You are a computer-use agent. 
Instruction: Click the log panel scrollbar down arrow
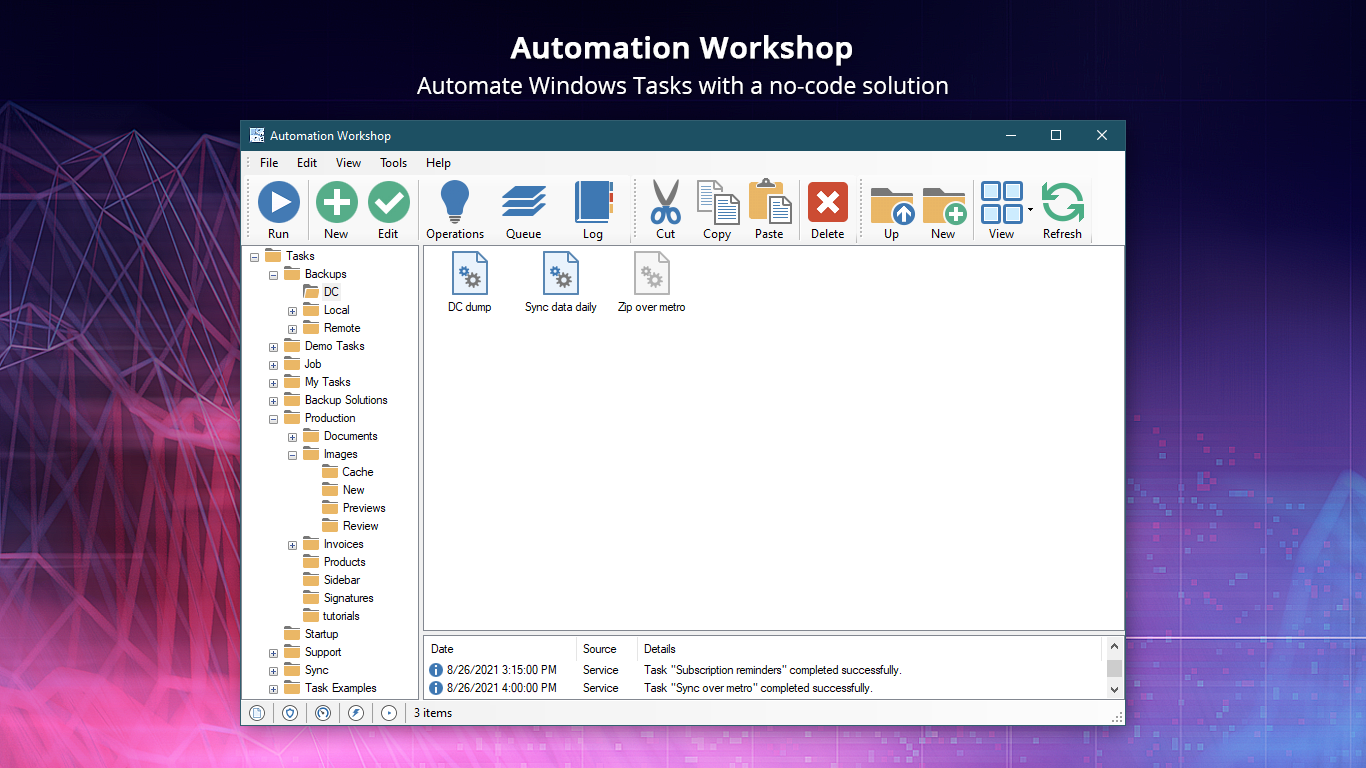click(1114, 688)
